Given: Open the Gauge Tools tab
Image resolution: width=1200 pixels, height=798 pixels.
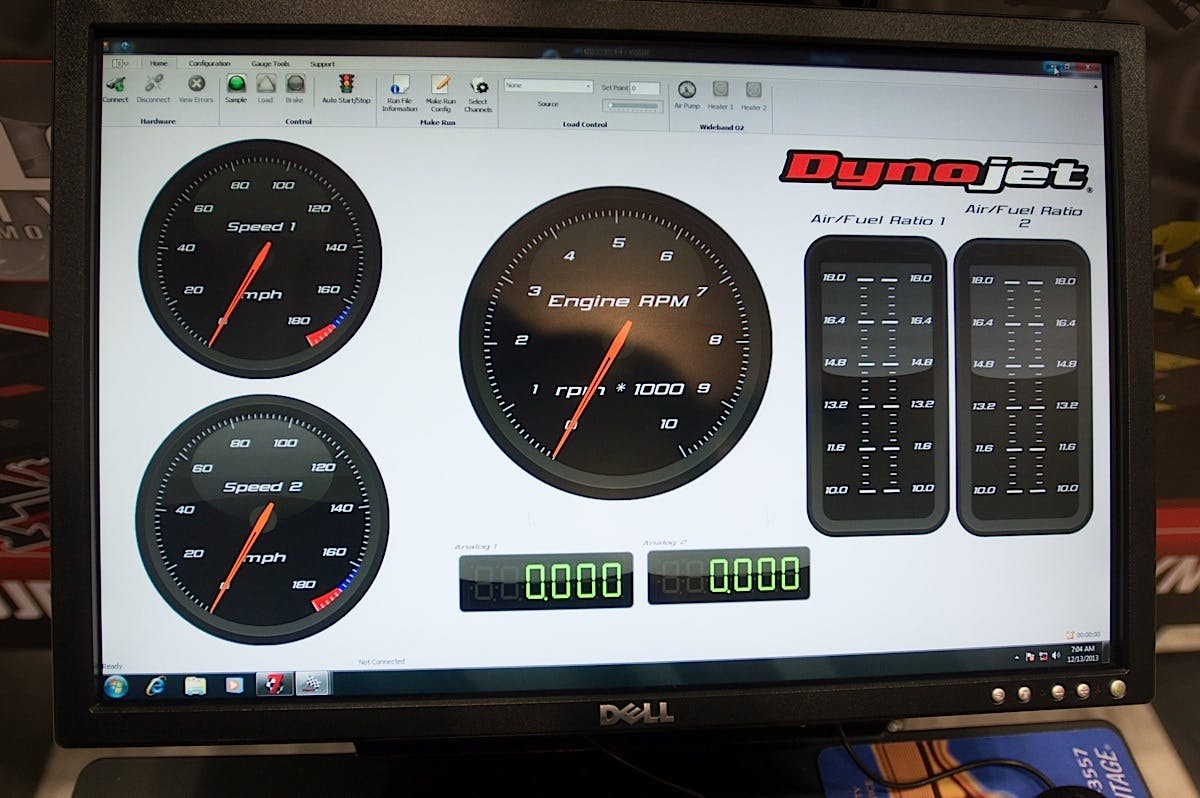Looking at the screenshot, I should point(268,63).
